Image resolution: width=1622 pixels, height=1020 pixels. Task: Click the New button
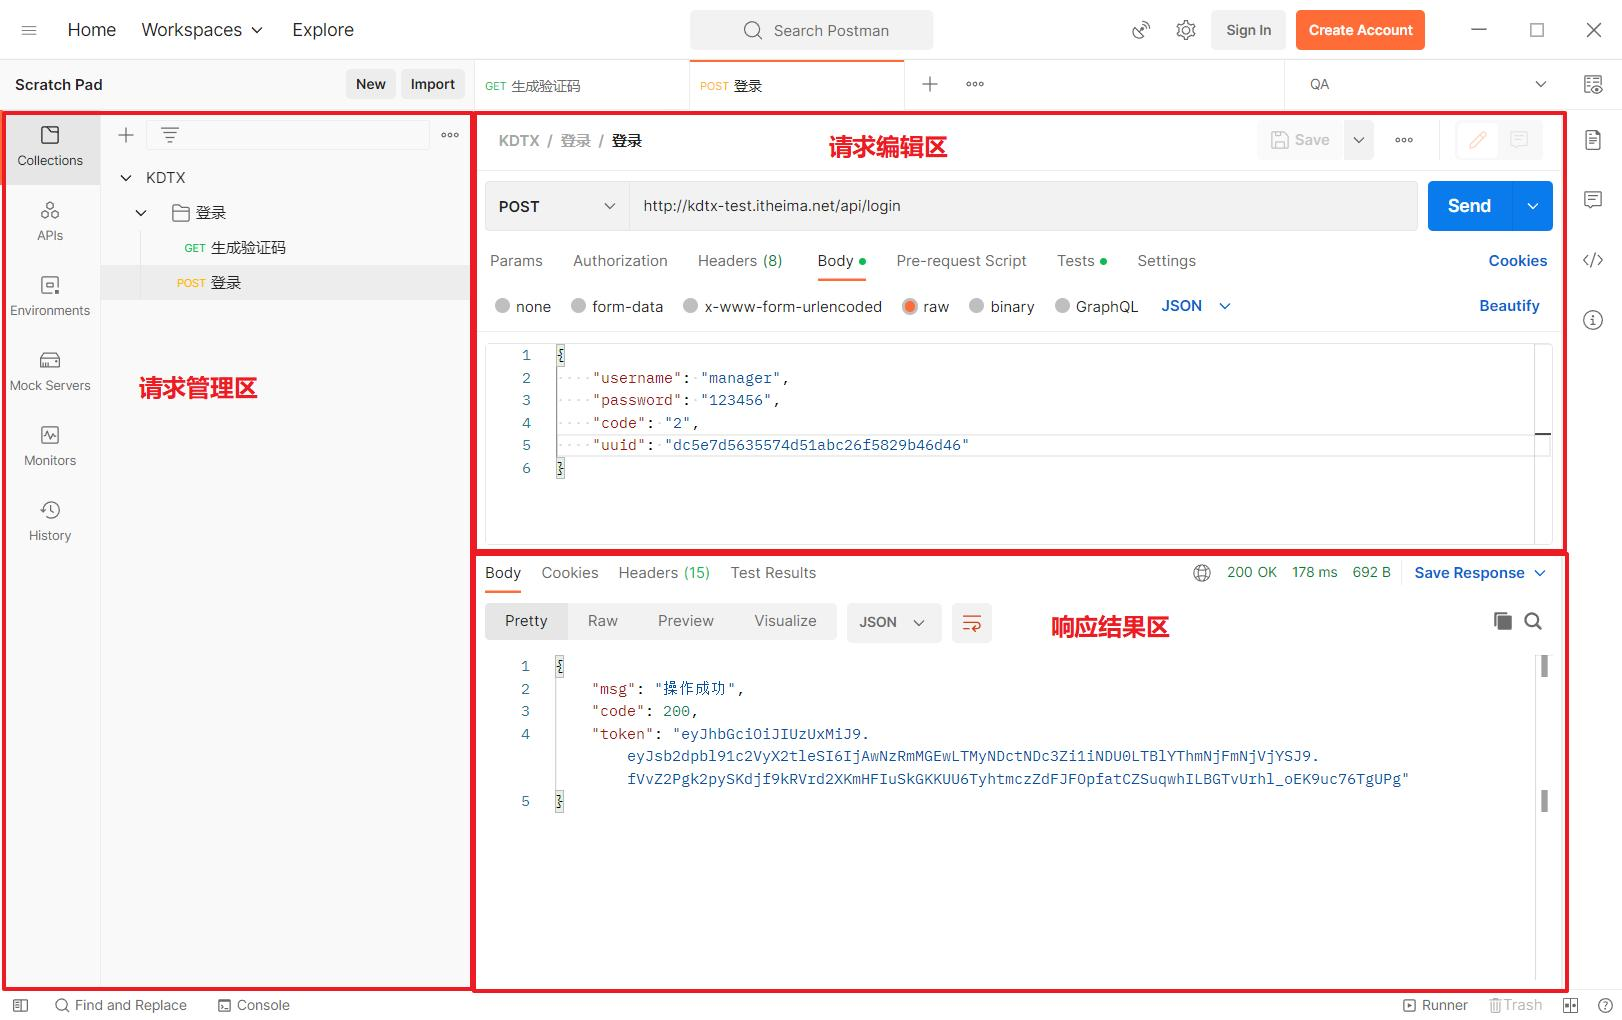[371, 84]
